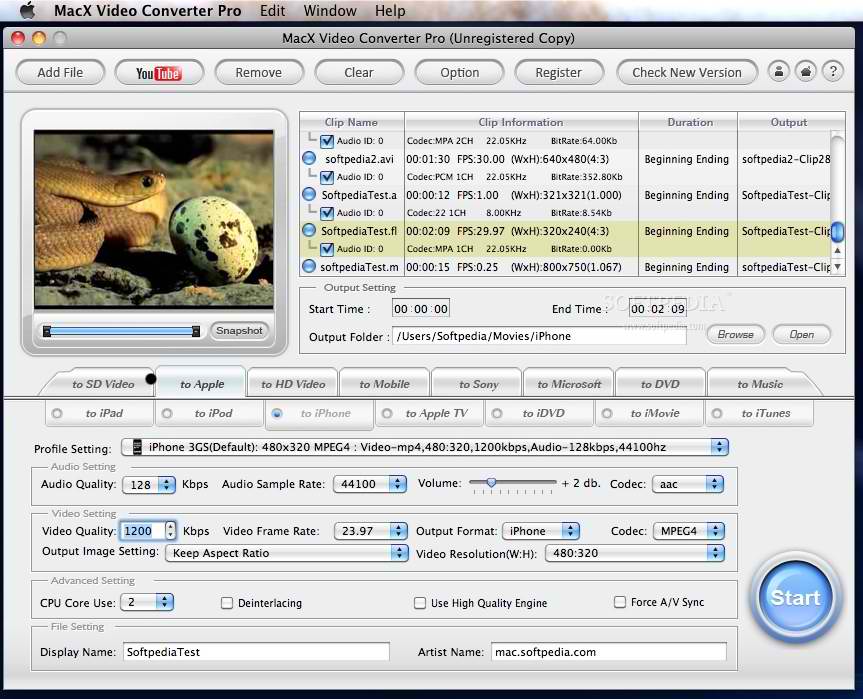The width and height of the screenshot is (863, 699).
Task: Open the Window menu
Action: pos(330,10)
